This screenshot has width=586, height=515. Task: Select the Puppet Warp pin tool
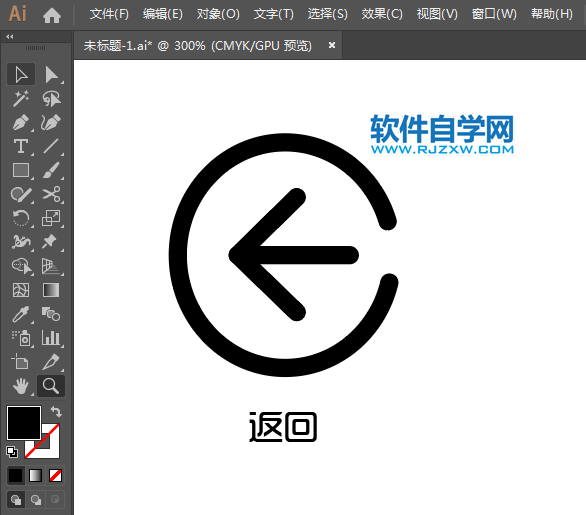[x=51, y=242]
